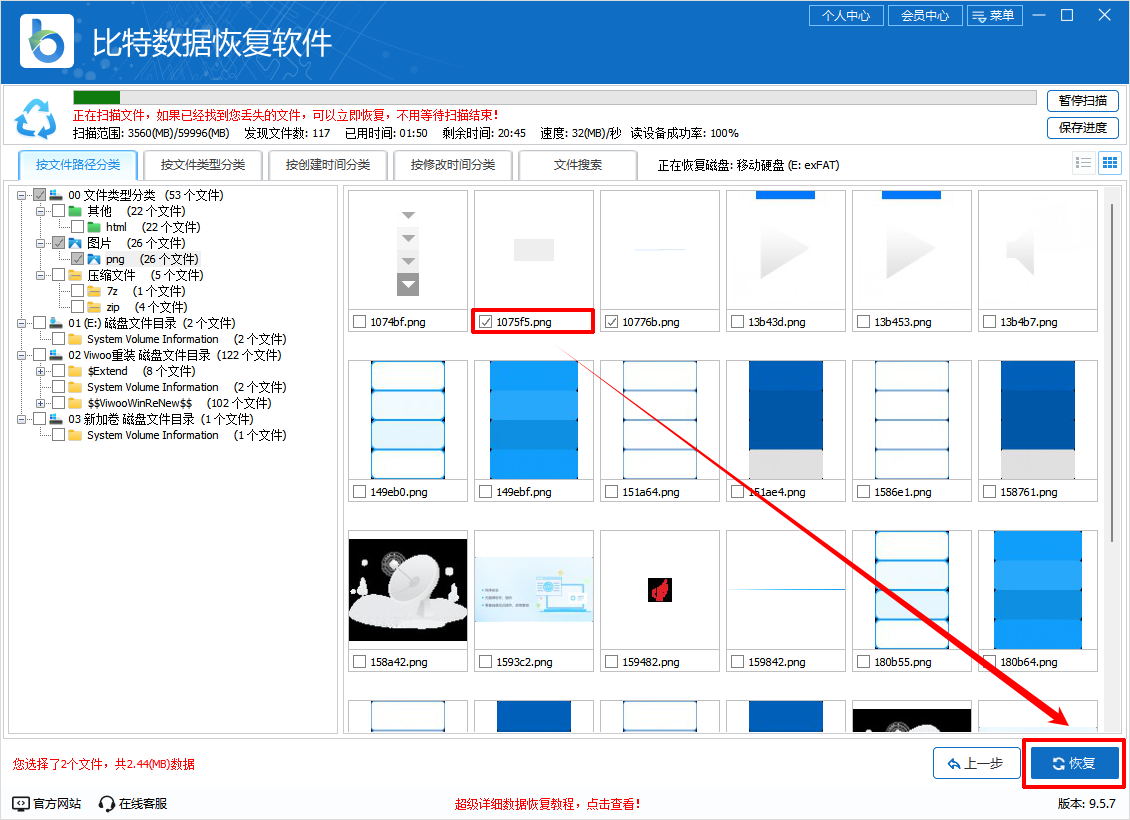Check the html tree node checkbox
This screenshot has width=1130, height=820.
[x=78, y=228]
